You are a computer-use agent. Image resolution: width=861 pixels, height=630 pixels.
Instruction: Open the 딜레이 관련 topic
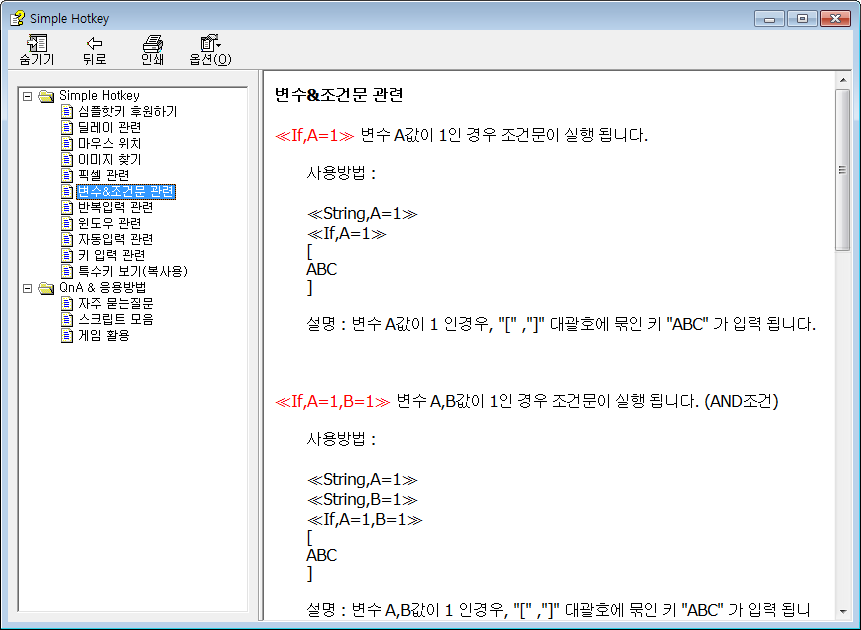pyautogui.click(x=109, y=127)
